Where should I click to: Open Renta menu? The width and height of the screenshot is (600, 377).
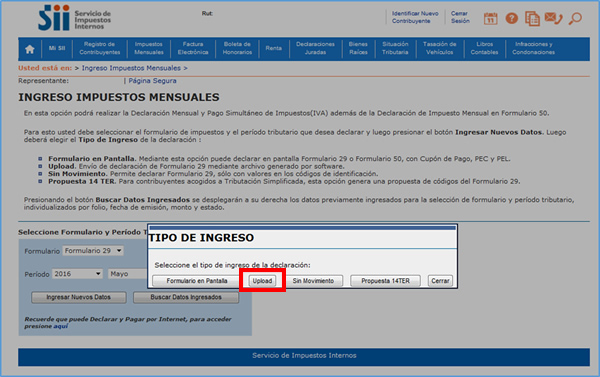point(274,48)
